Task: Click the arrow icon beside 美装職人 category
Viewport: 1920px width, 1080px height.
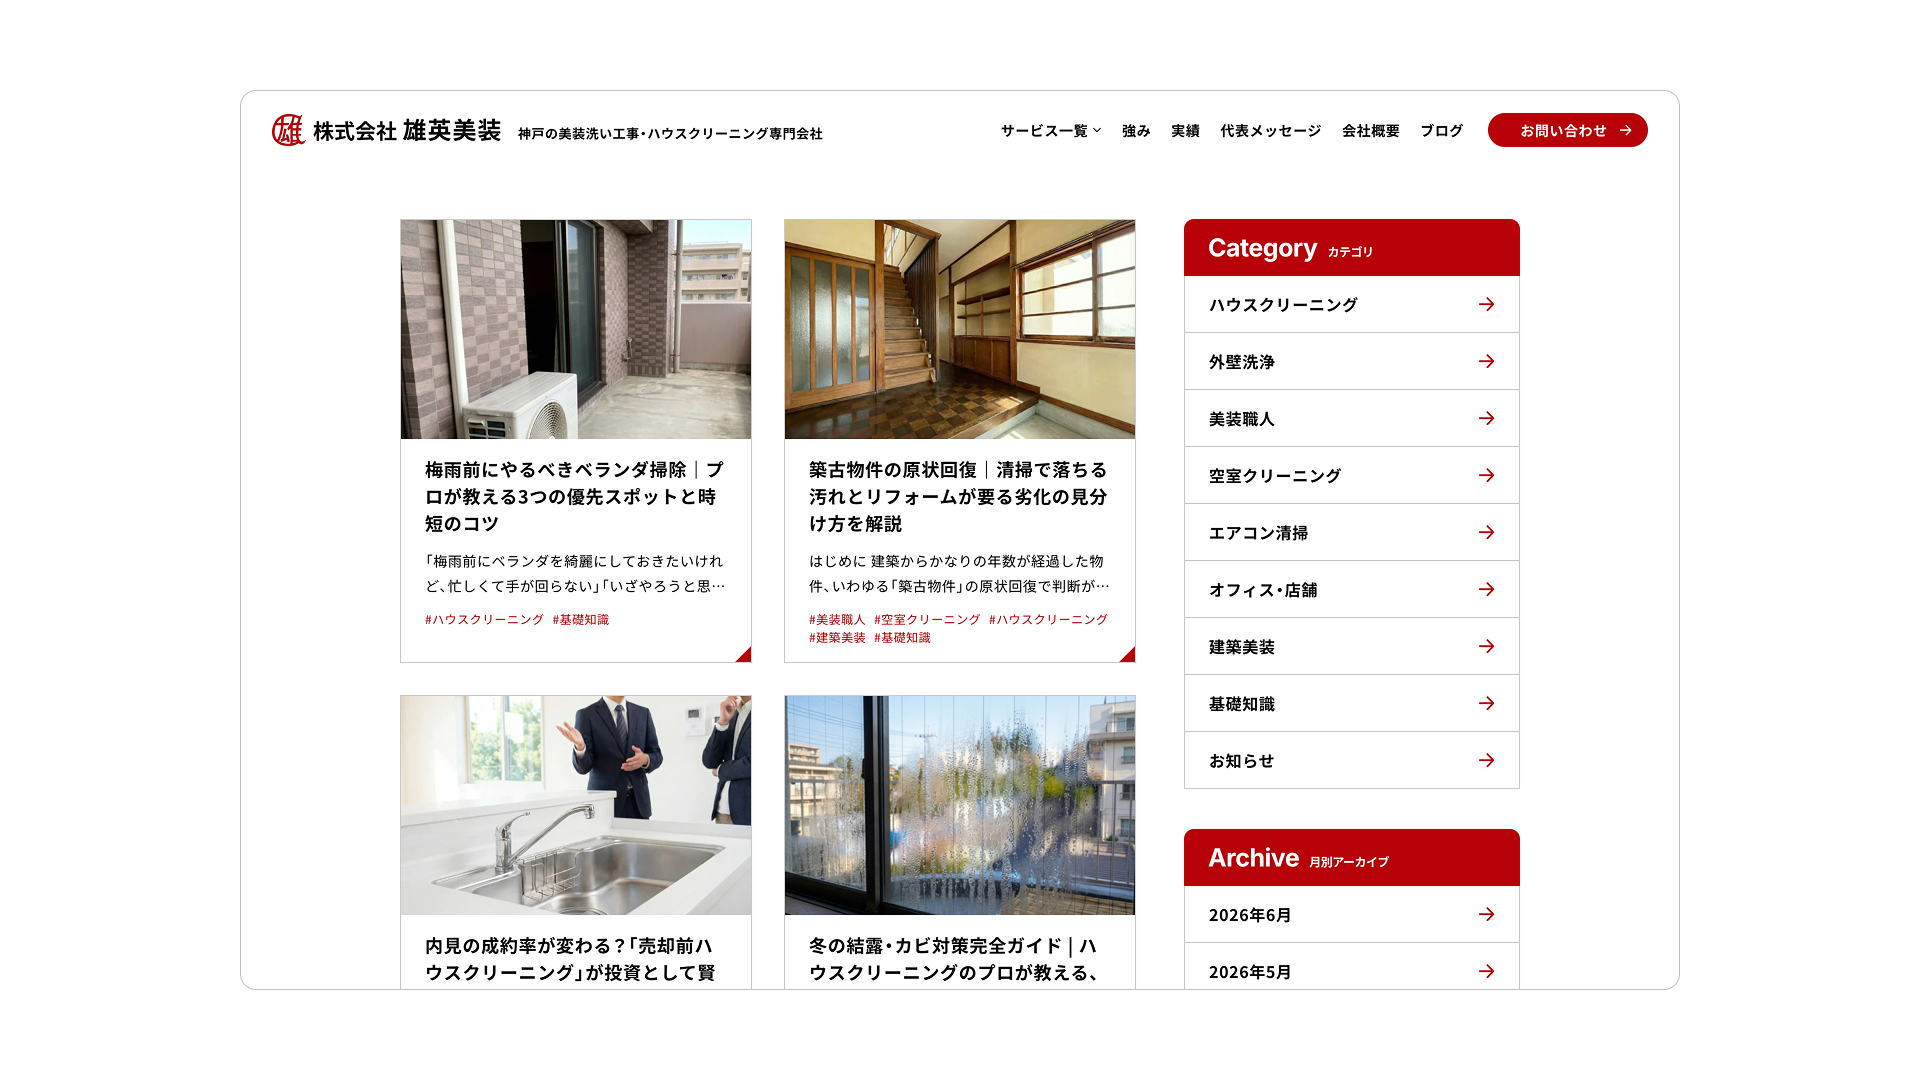Action: [1486, 418]
